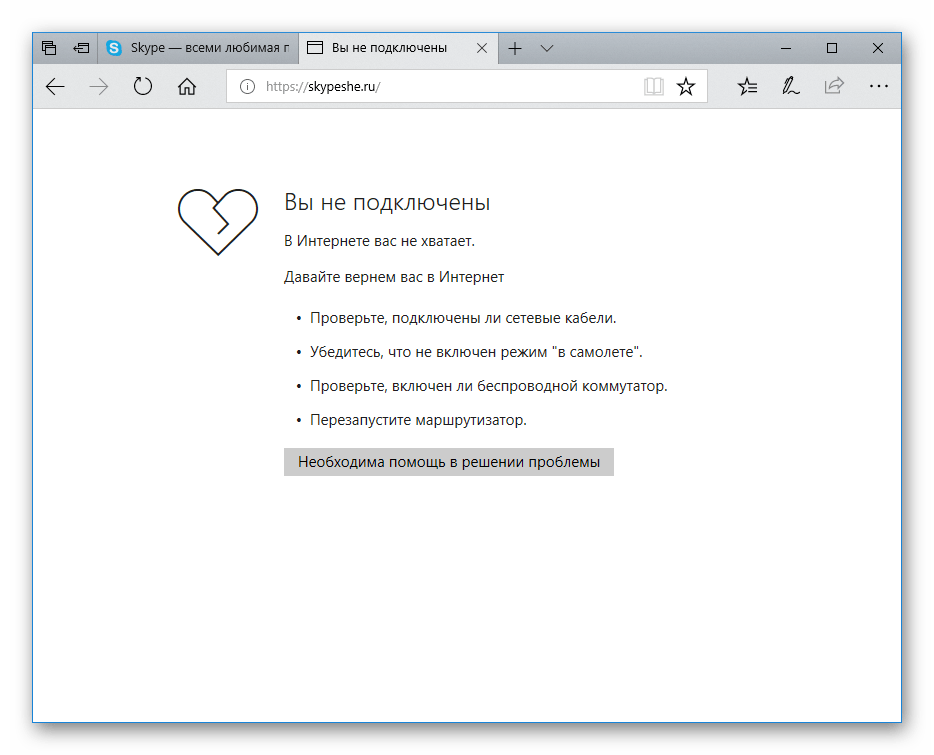Click the broken heart image
934x755 pixels.
218,222
